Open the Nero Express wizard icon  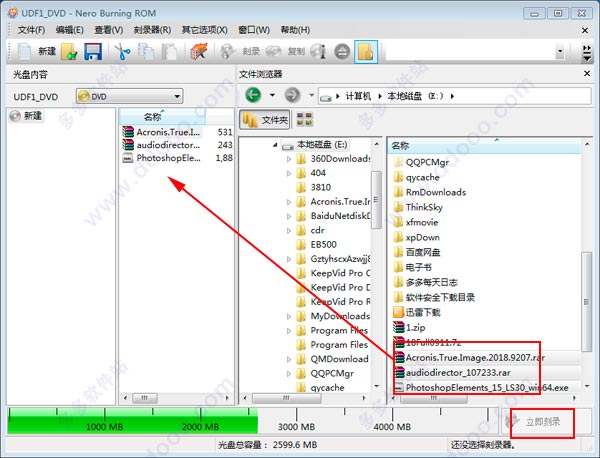point(199,52)
